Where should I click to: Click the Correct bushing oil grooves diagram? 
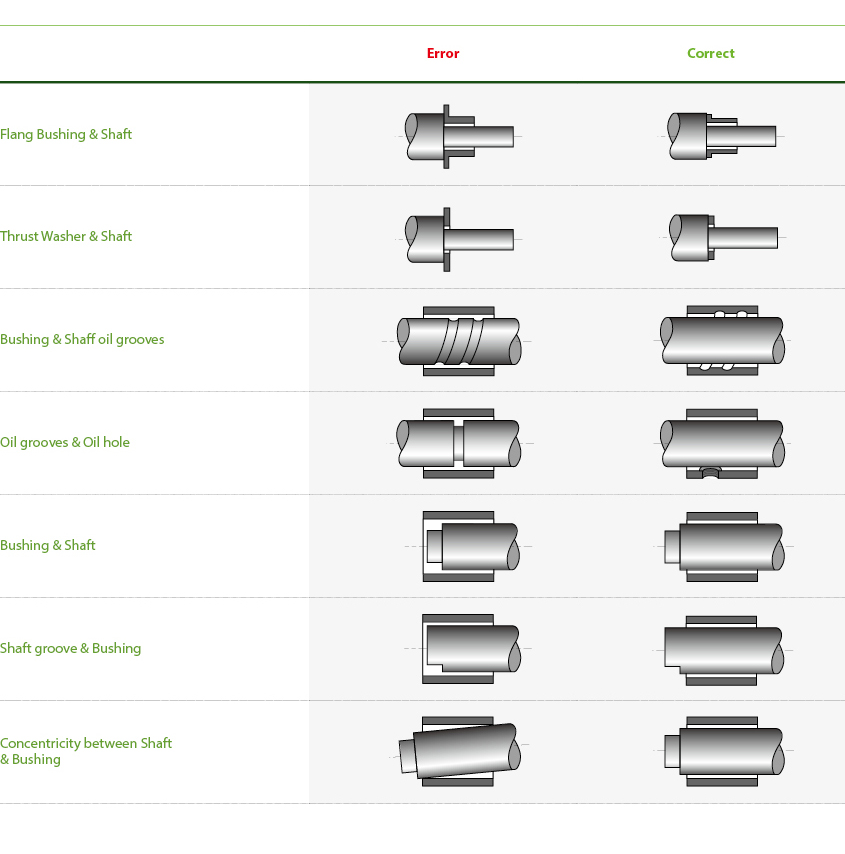click(x=722, y=341)
